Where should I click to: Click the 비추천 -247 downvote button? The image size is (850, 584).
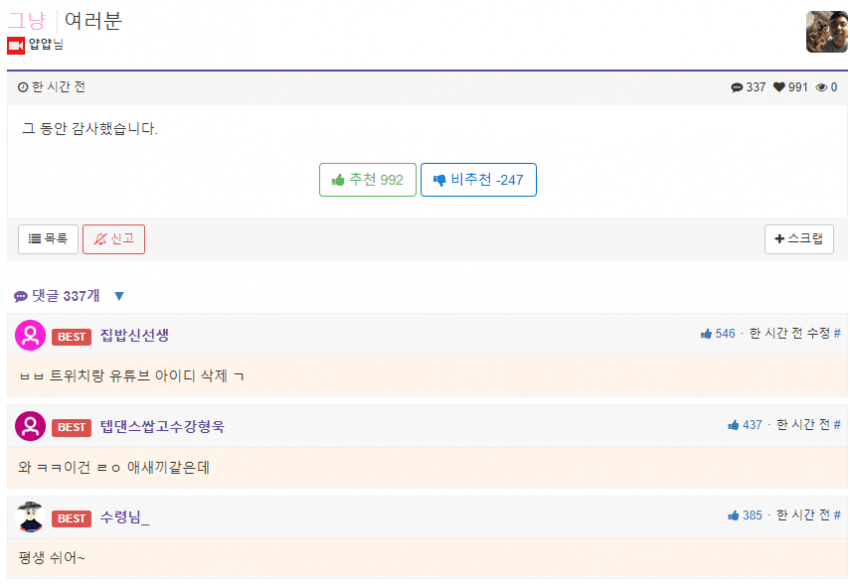click(x=478, y=179)
